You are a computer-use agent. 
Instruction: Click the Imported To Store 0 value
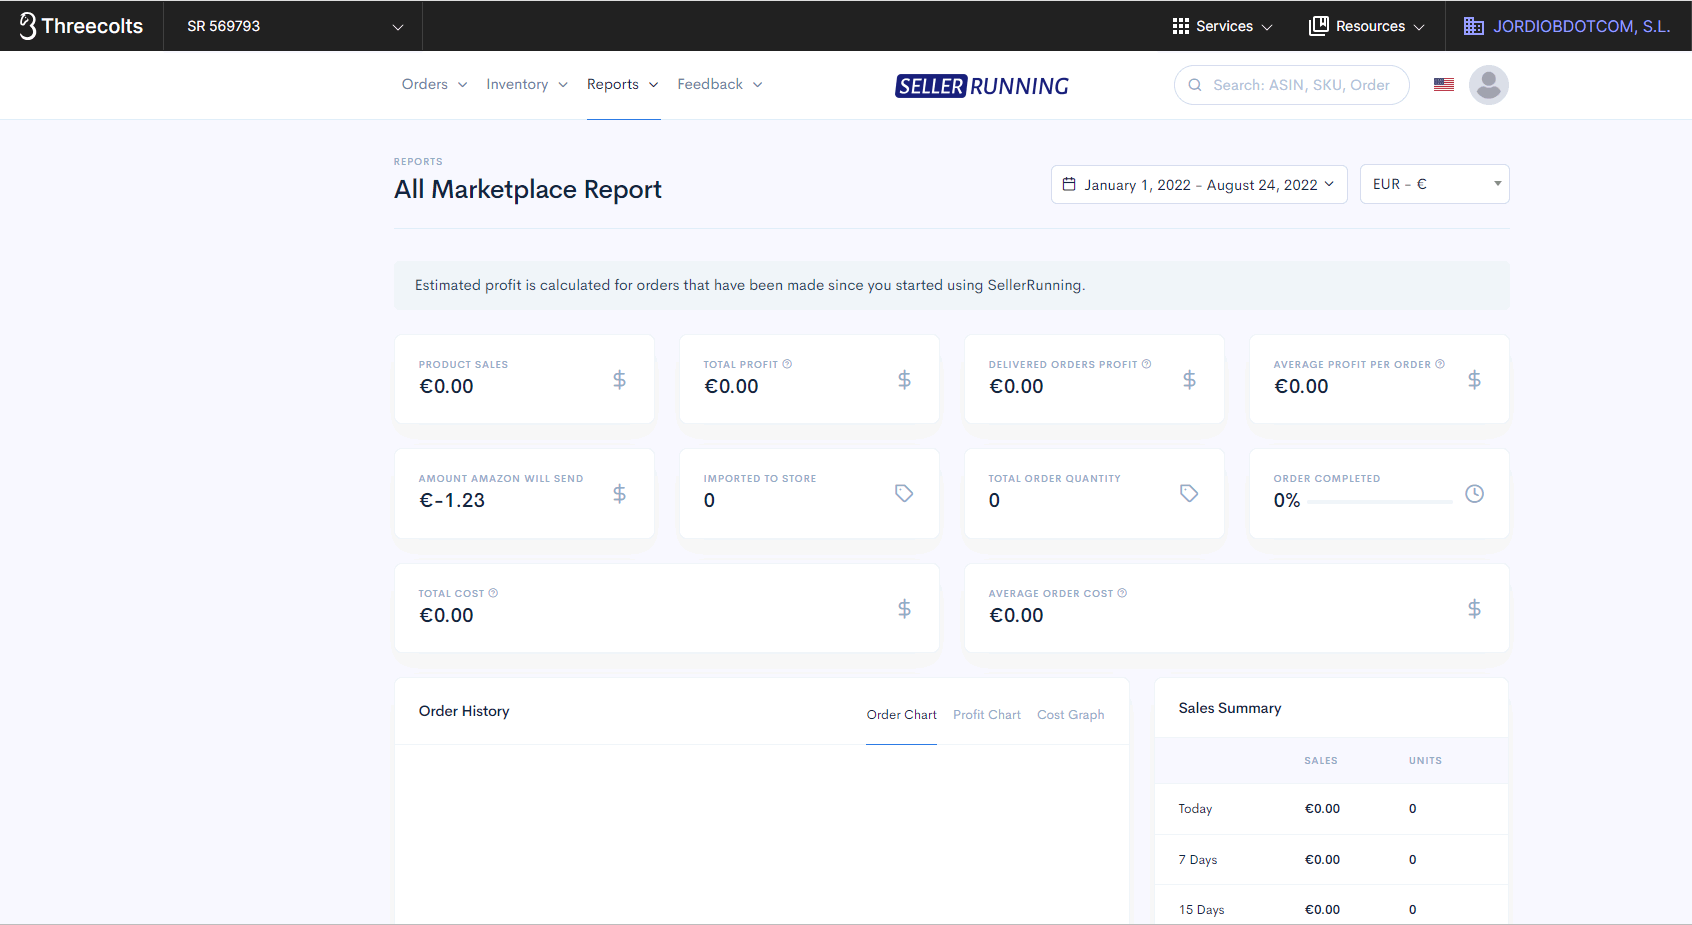pos(709,501)
